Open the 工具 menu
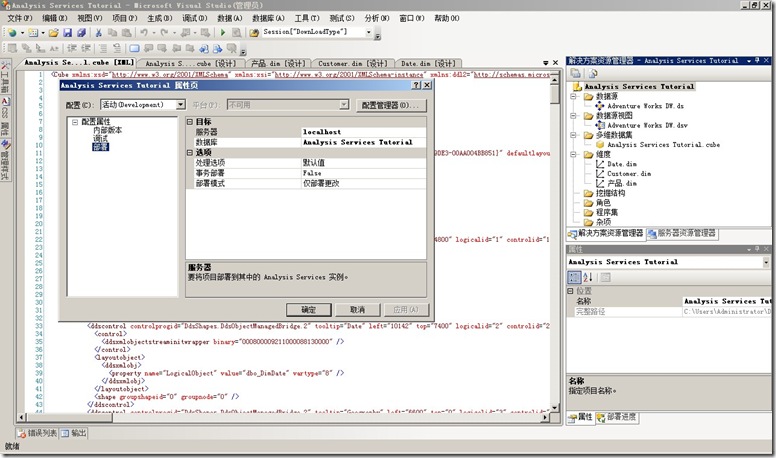The width and height of the screenshot is (776, 458). pos(307,18)
